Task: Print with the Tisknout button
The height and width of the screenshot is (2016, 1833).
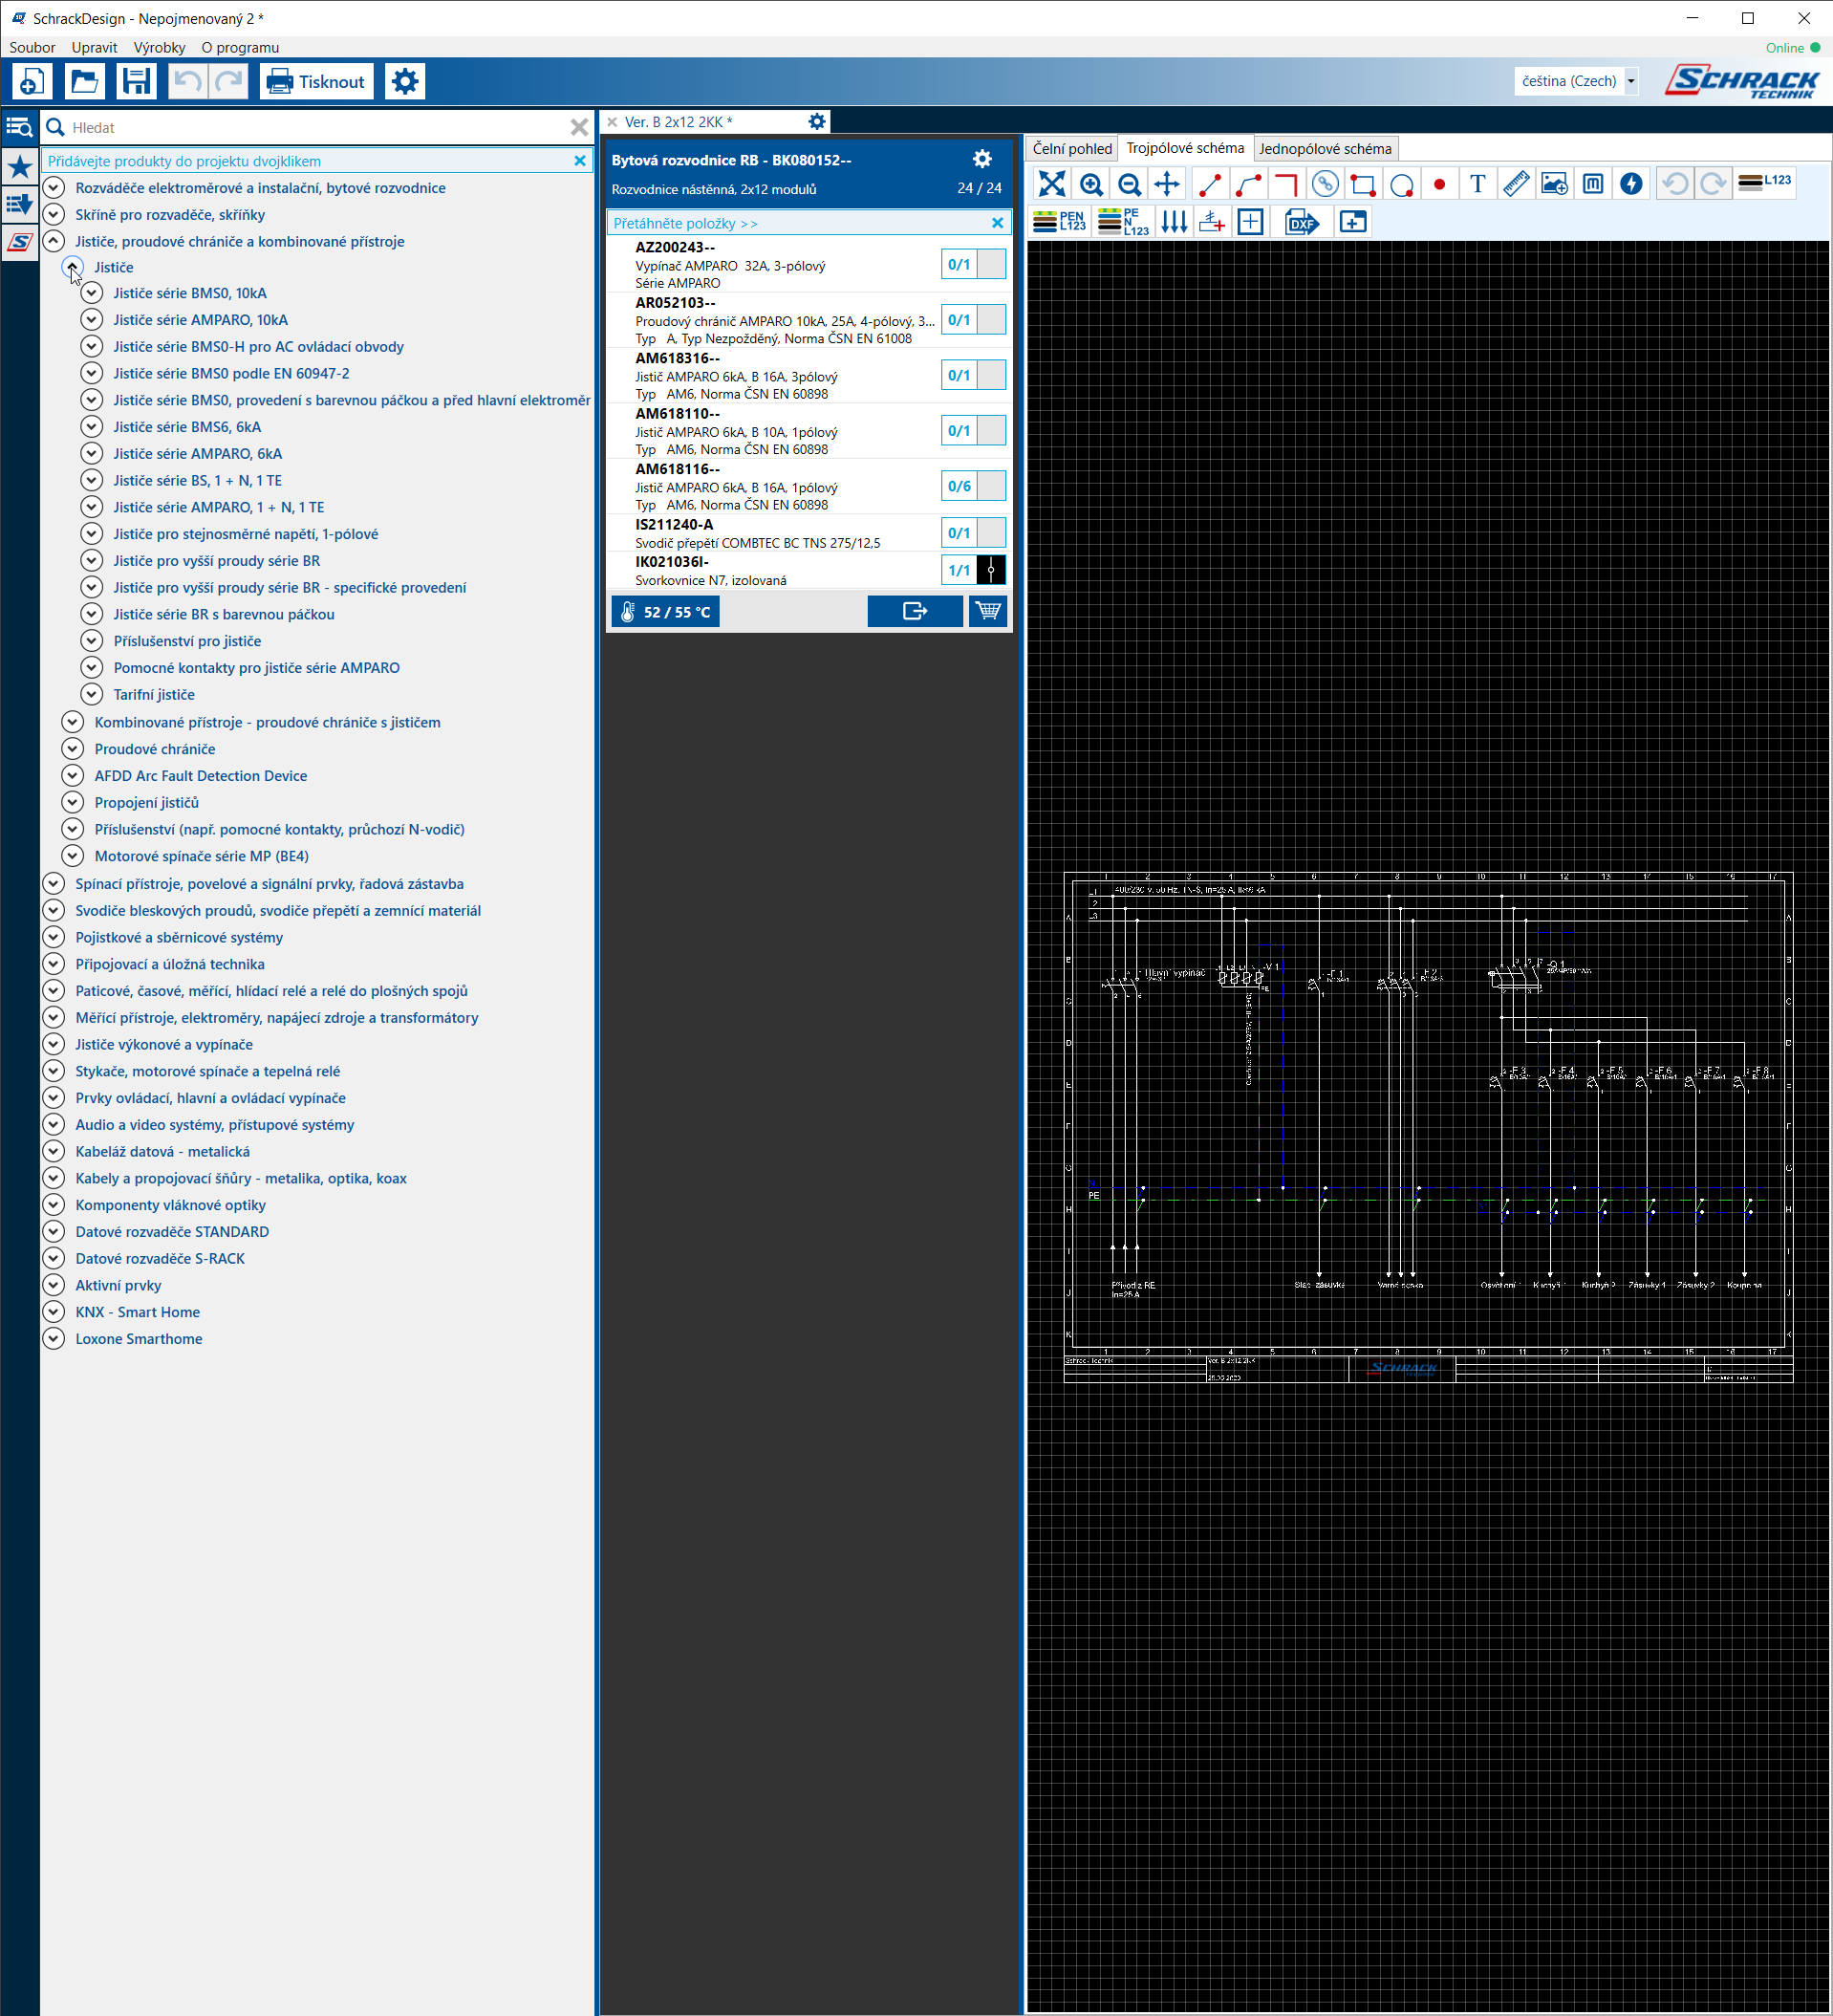Action: 317,81
